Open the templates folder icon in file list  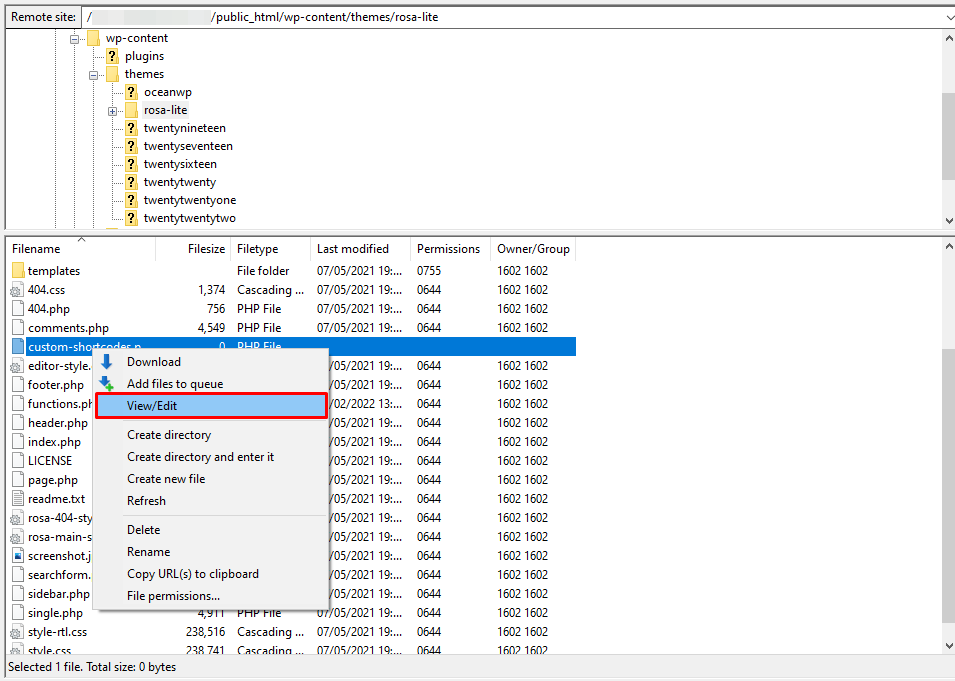coord(18,270)
